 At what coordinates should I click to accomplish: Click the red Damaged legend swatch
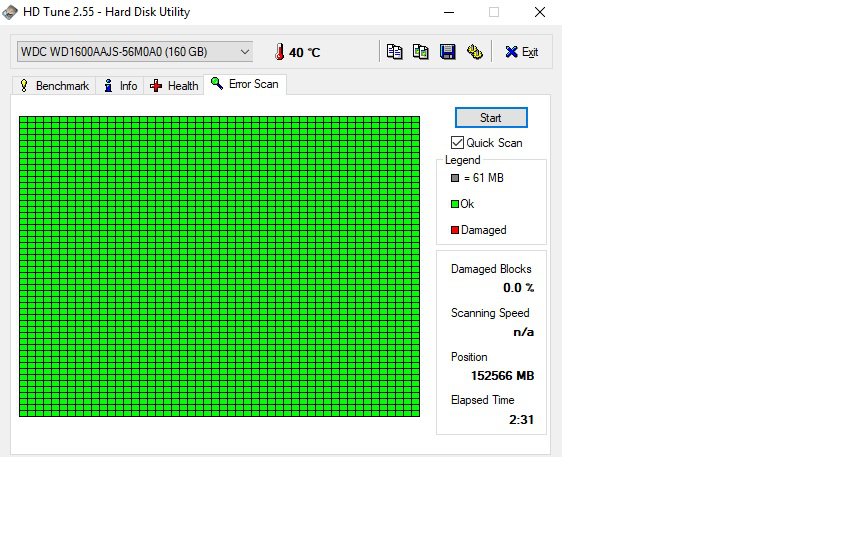point(455,230)
